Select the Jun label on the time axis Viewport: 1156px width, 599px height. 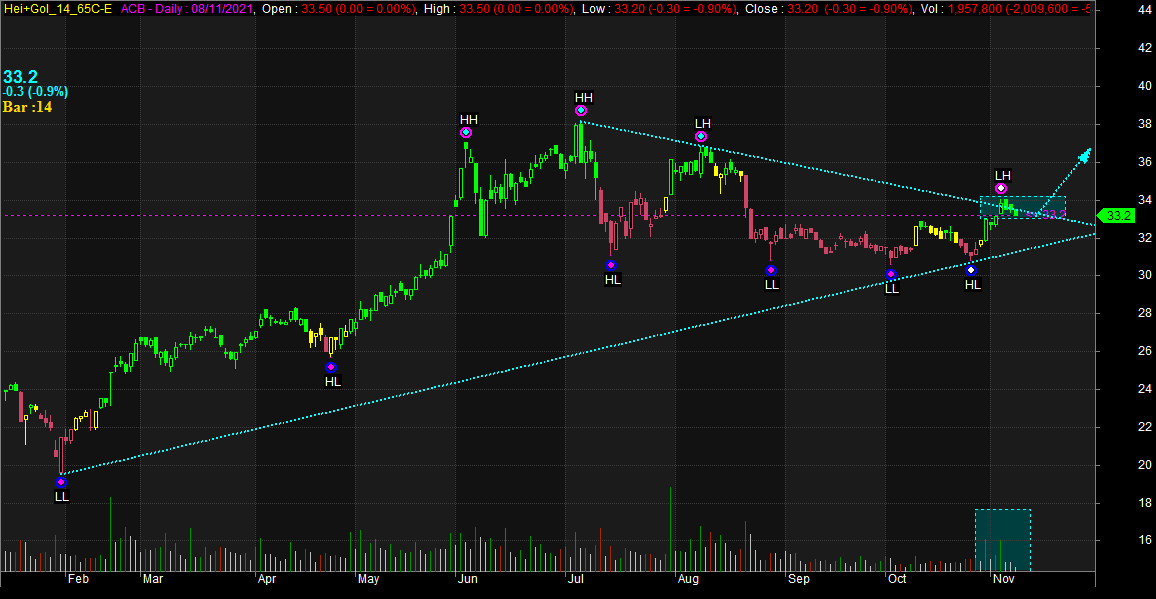pos(467,578)
